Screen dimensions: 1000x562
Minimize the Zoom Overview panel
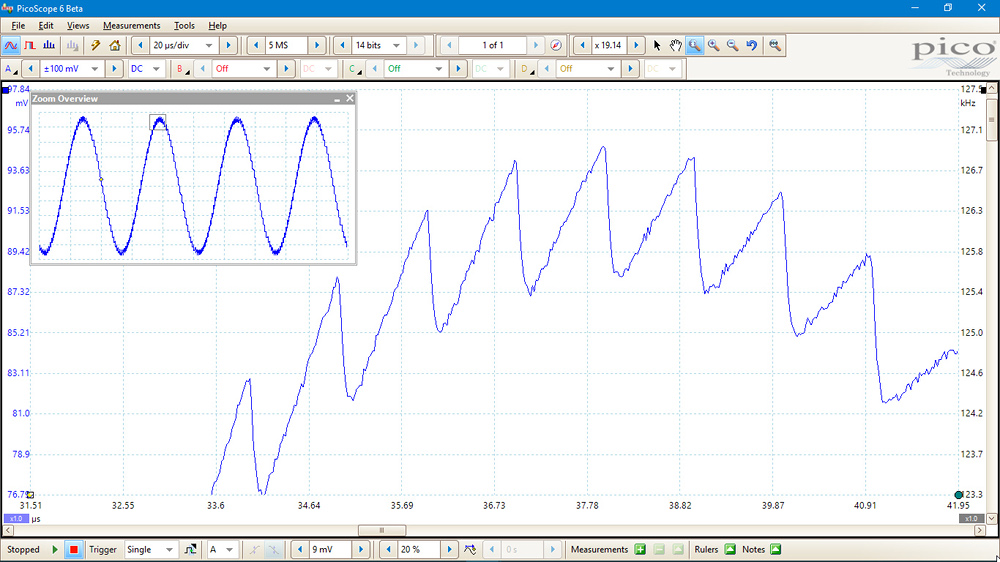point(337,99)
